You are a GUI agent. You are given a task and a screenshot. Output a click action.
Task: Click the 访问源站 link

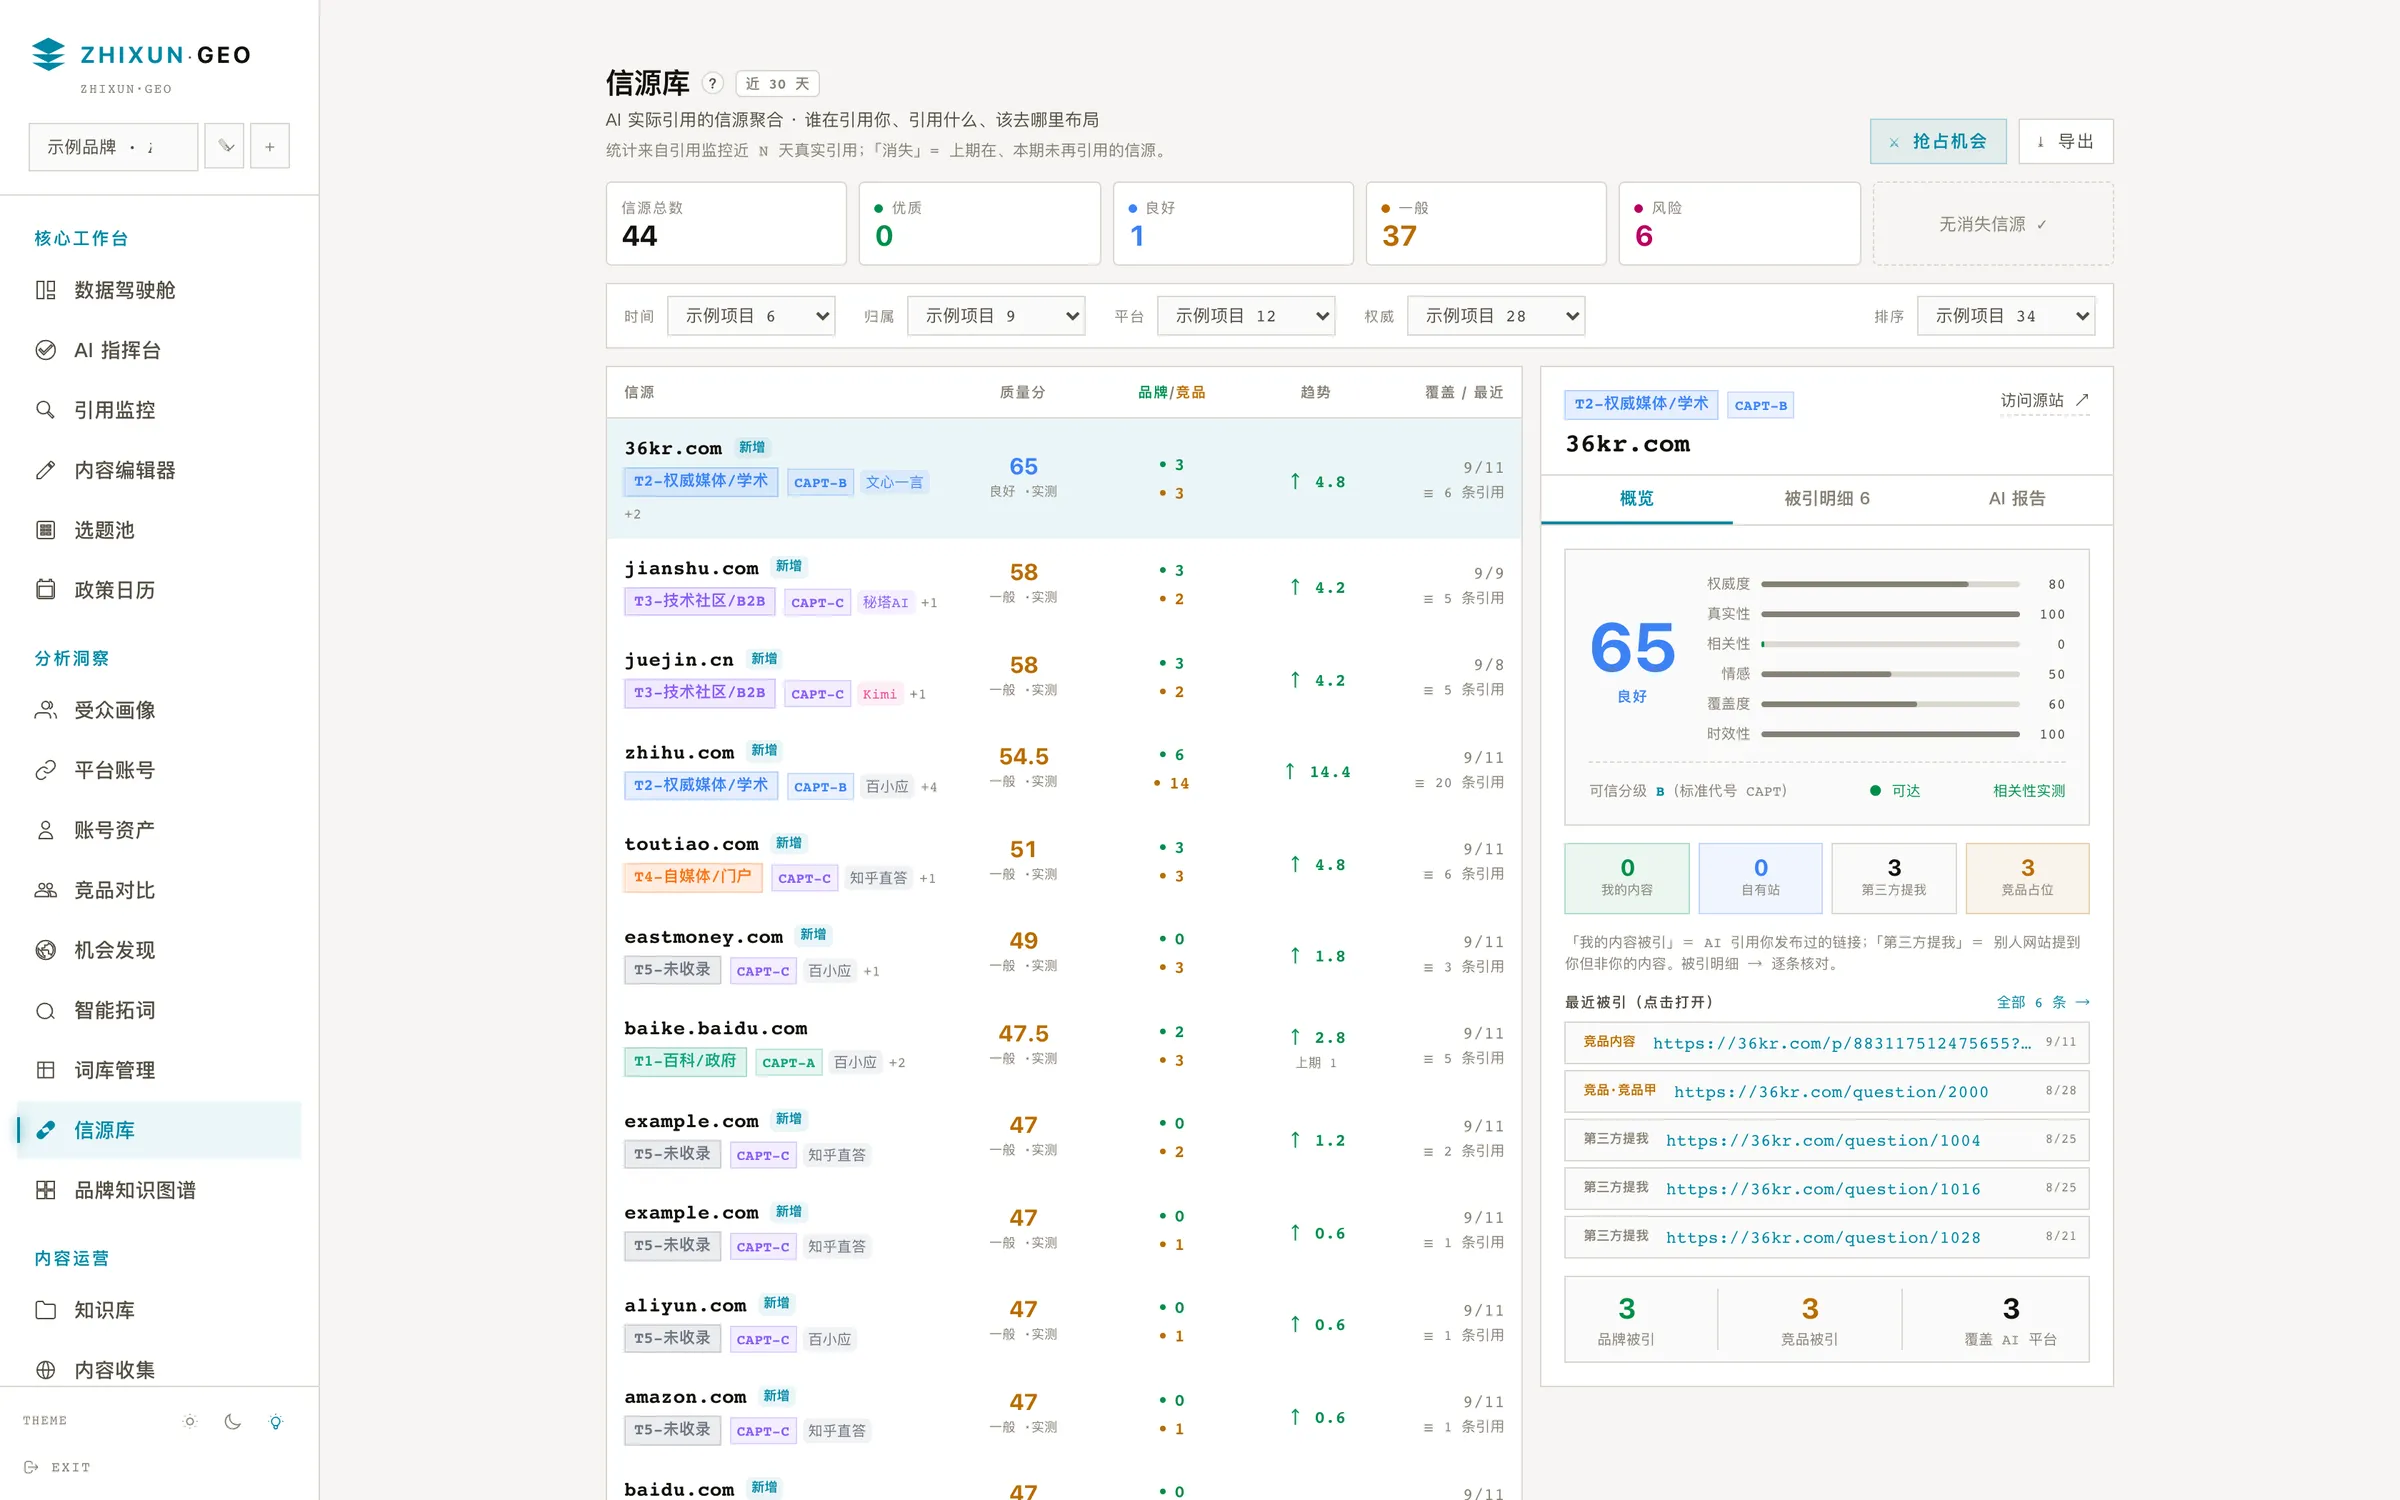coord(2044,400)
